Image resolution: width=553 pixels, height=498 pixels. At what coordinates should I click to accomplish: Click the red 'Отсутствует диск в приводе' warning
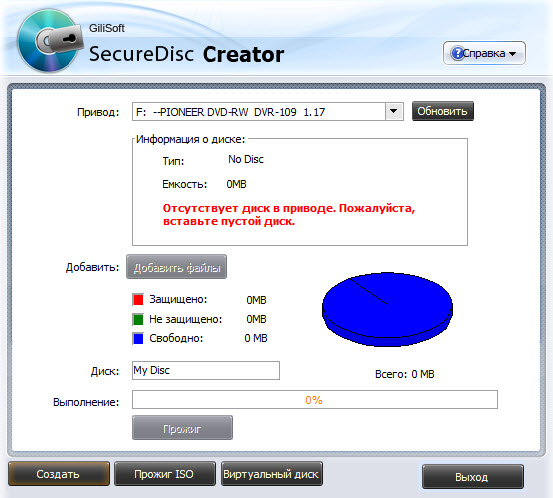[x=288, y=215]
